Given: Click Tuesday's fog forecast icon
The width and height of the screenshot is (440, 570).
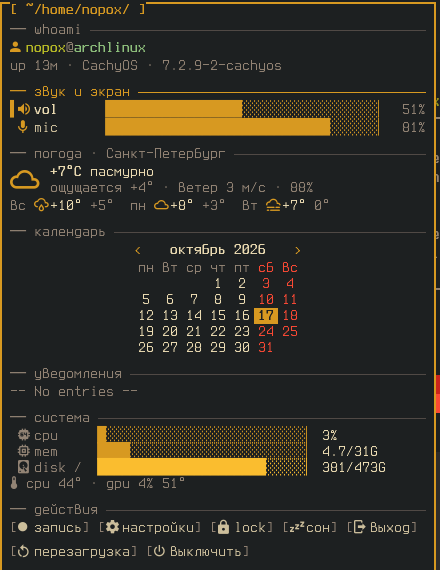Looking at the screenshot, I should (x=273, y=205).
